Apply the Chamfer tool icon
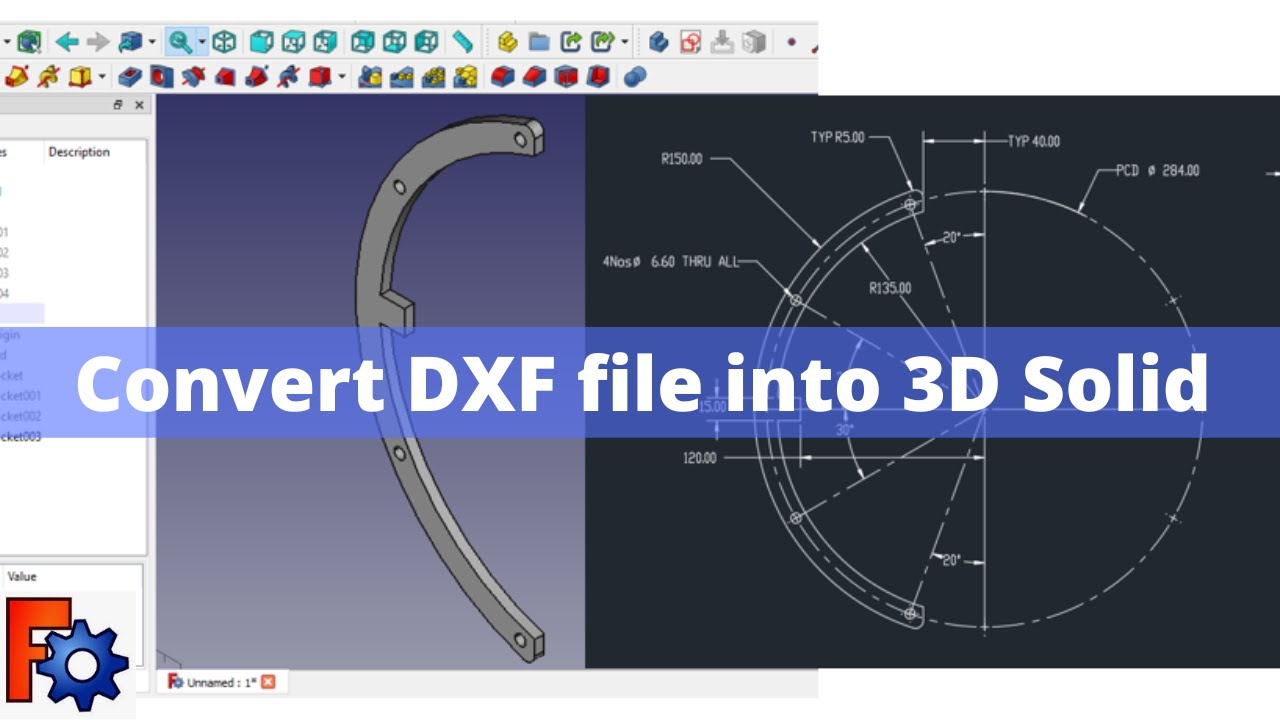The width and height of the screenshot is (1280, 720). [x=535, y=76]
